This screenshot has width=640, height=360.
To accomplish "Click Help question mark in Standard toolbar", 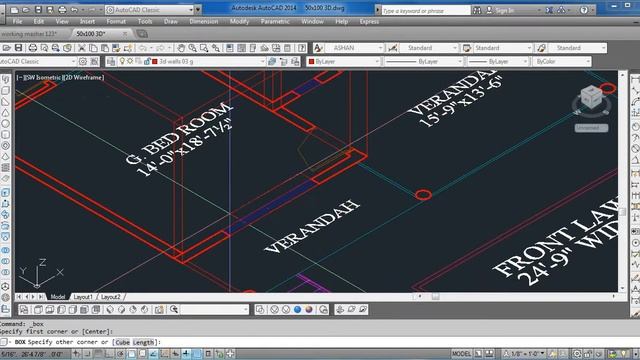I will point(302,48).
